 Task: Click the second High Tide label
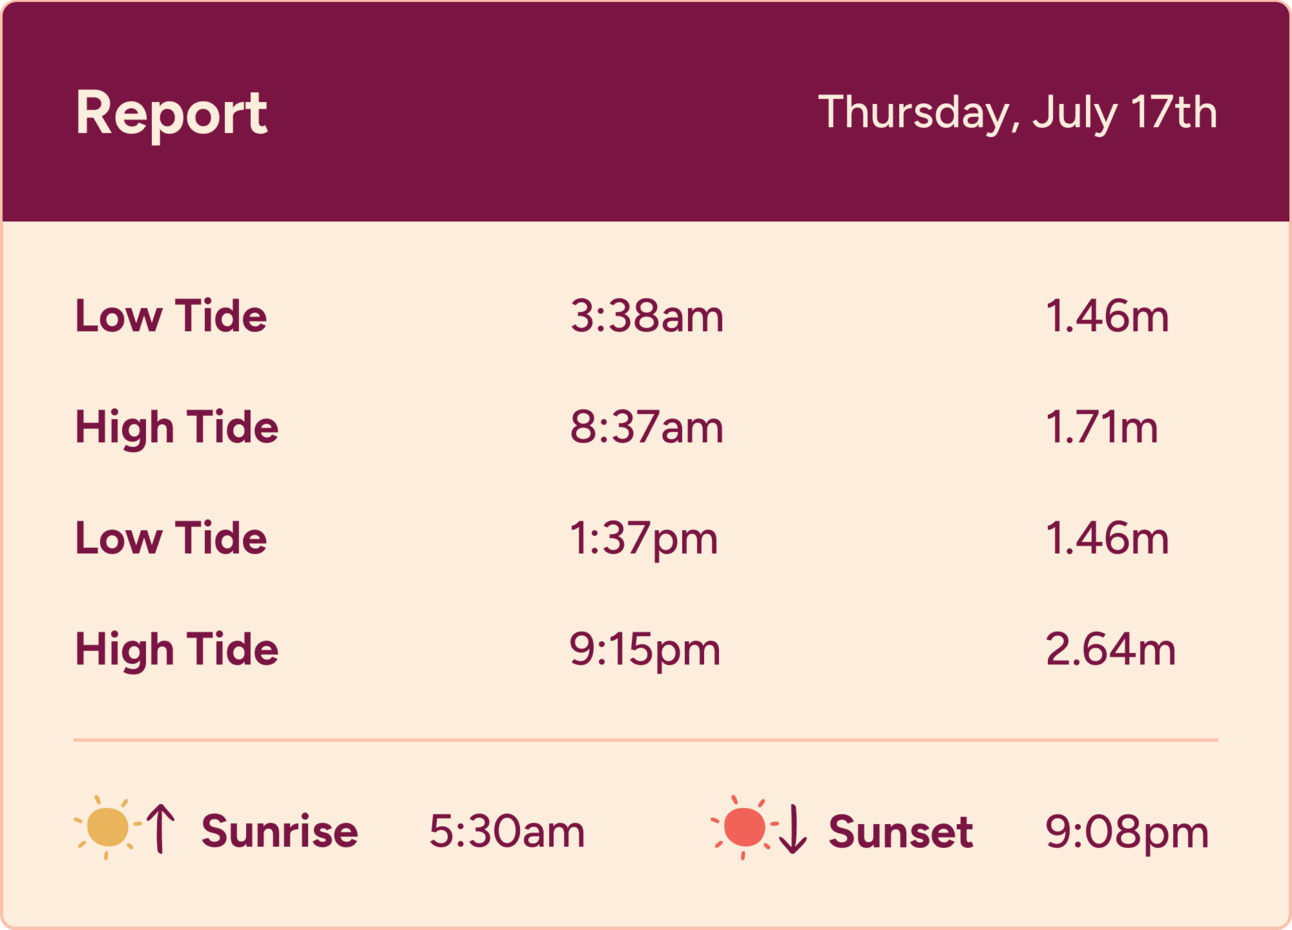coord(177,650)
